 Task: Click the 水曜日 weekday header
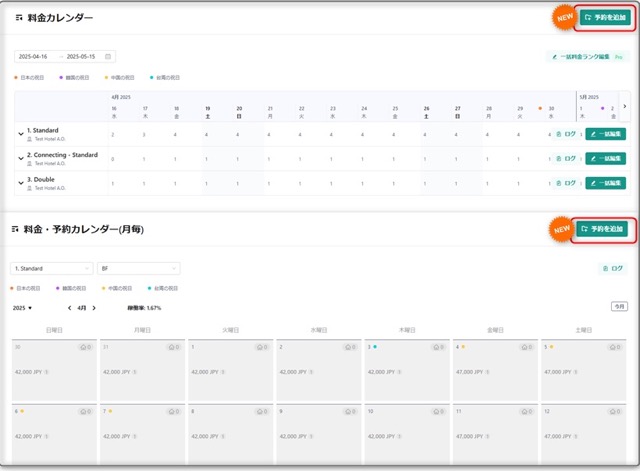319,330
